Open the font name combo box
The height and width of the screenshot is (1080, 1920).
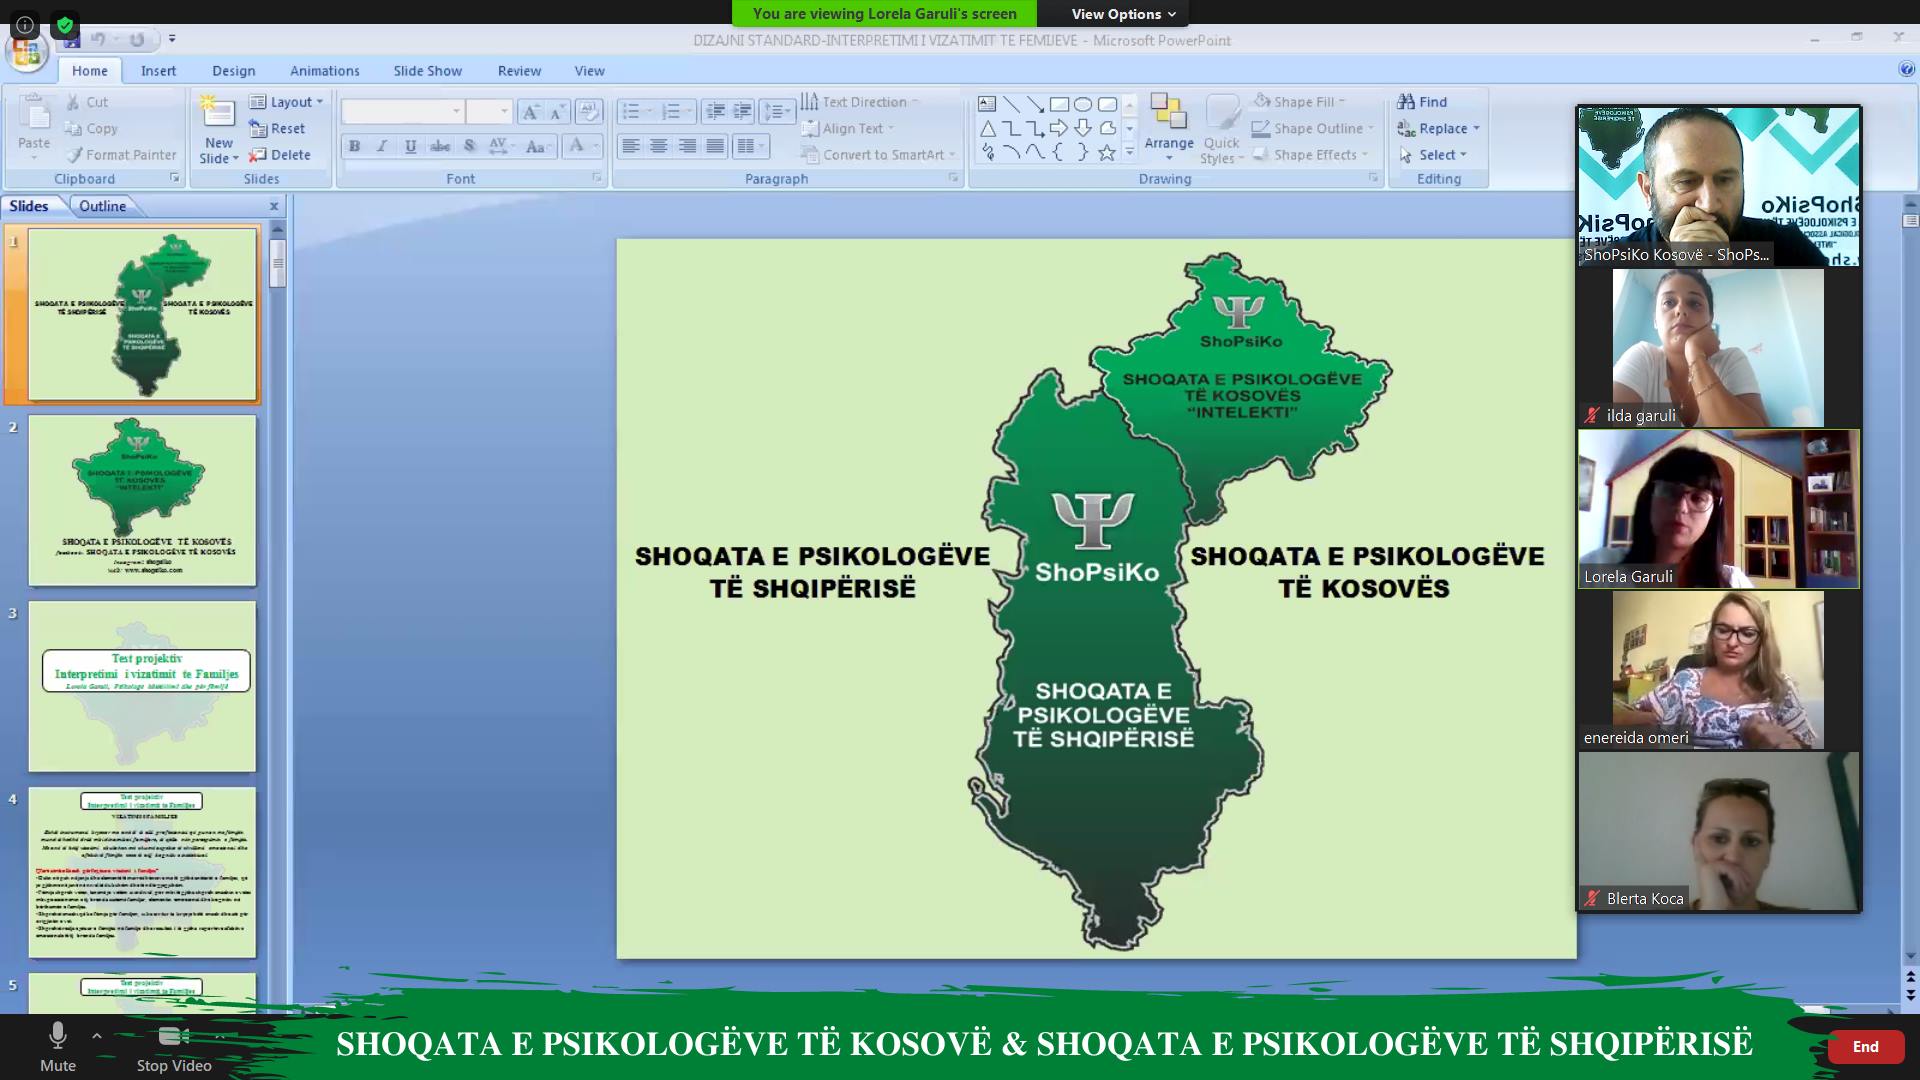coord(402,111)
